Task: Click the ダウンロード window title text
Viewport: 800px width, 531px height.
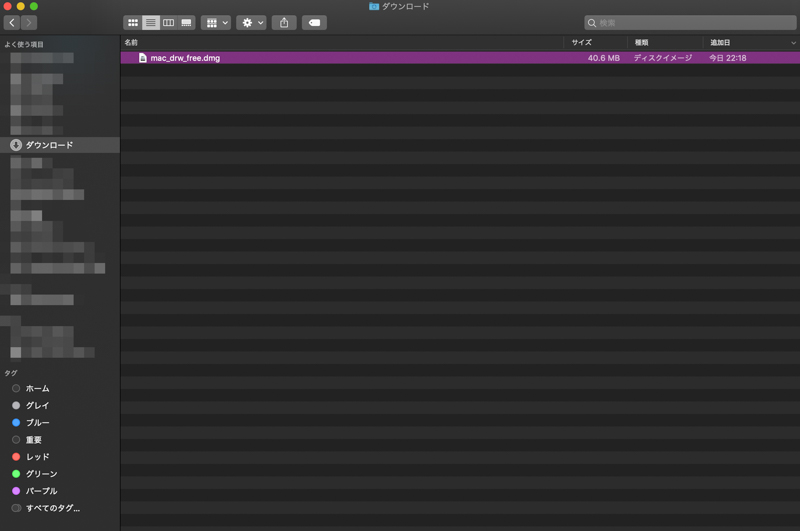Action: [406, 6]
